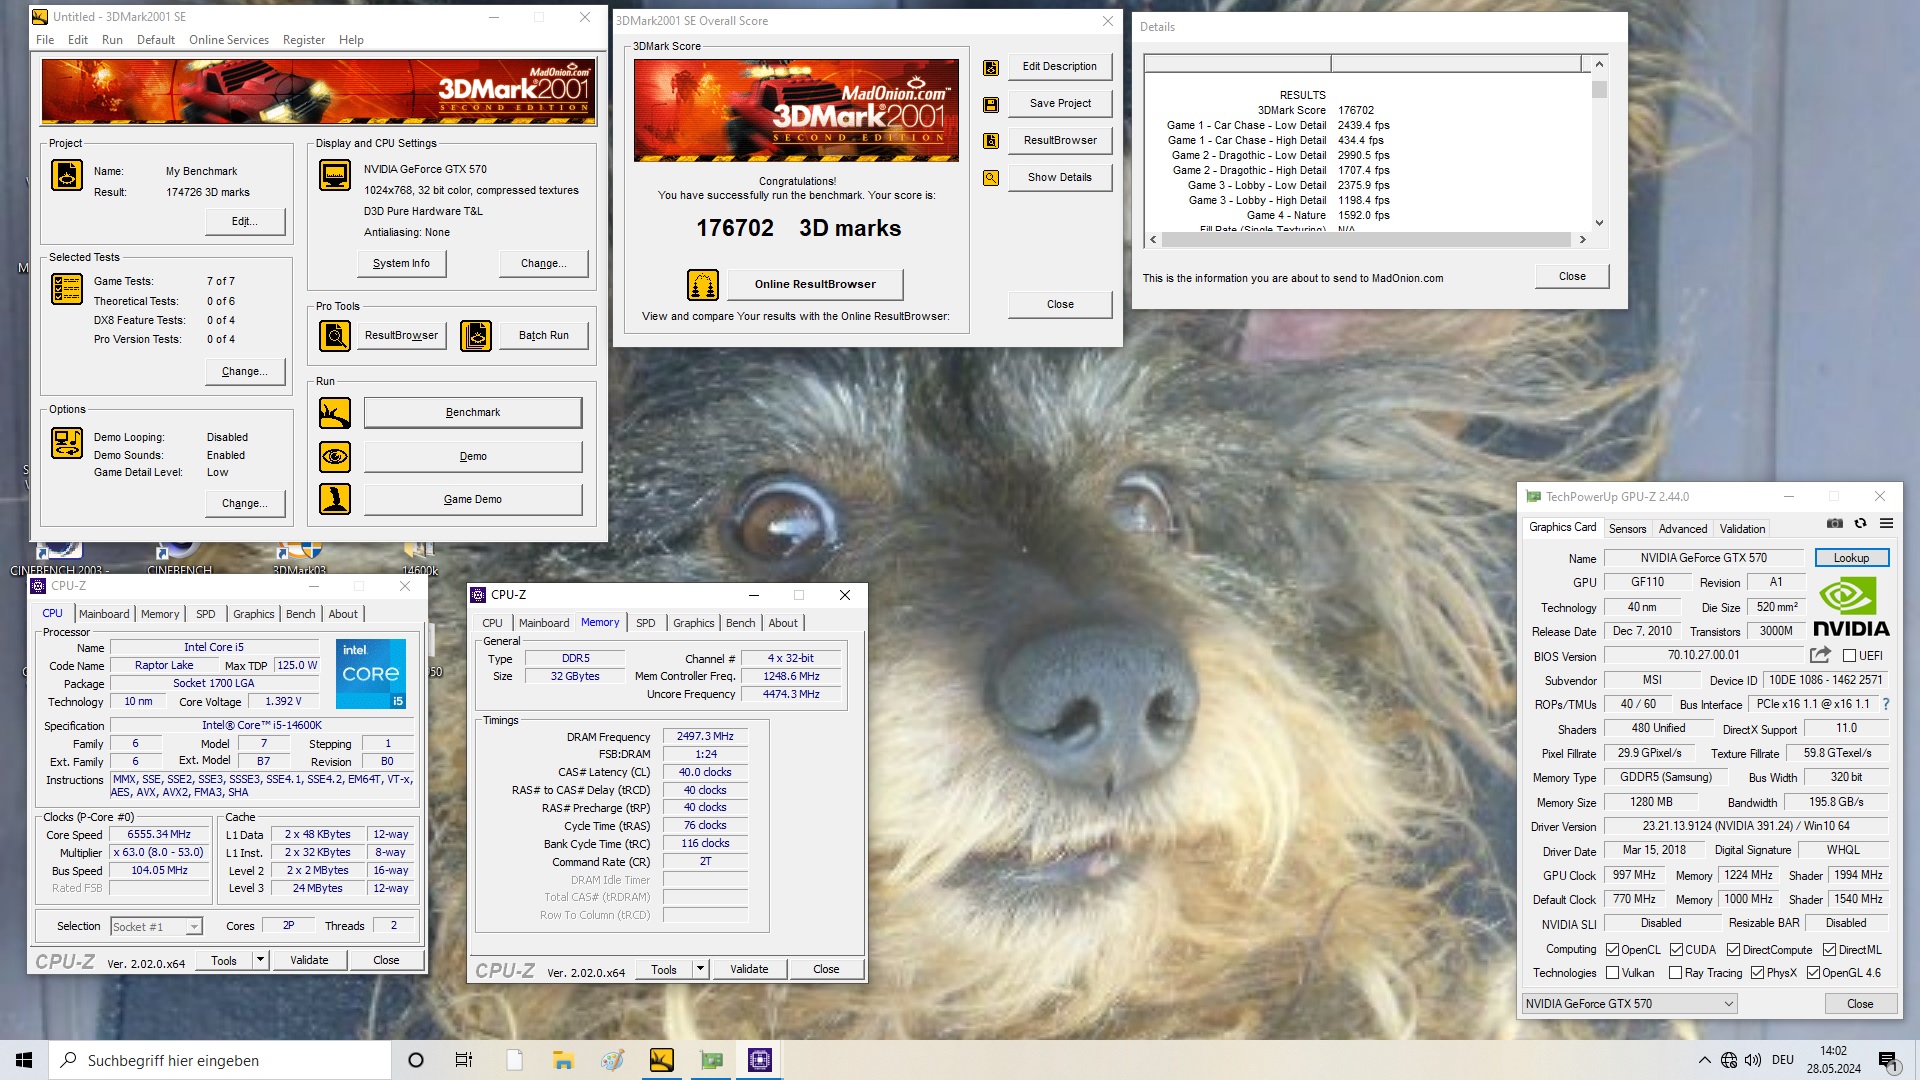Click the System Info button

[401, 264]
